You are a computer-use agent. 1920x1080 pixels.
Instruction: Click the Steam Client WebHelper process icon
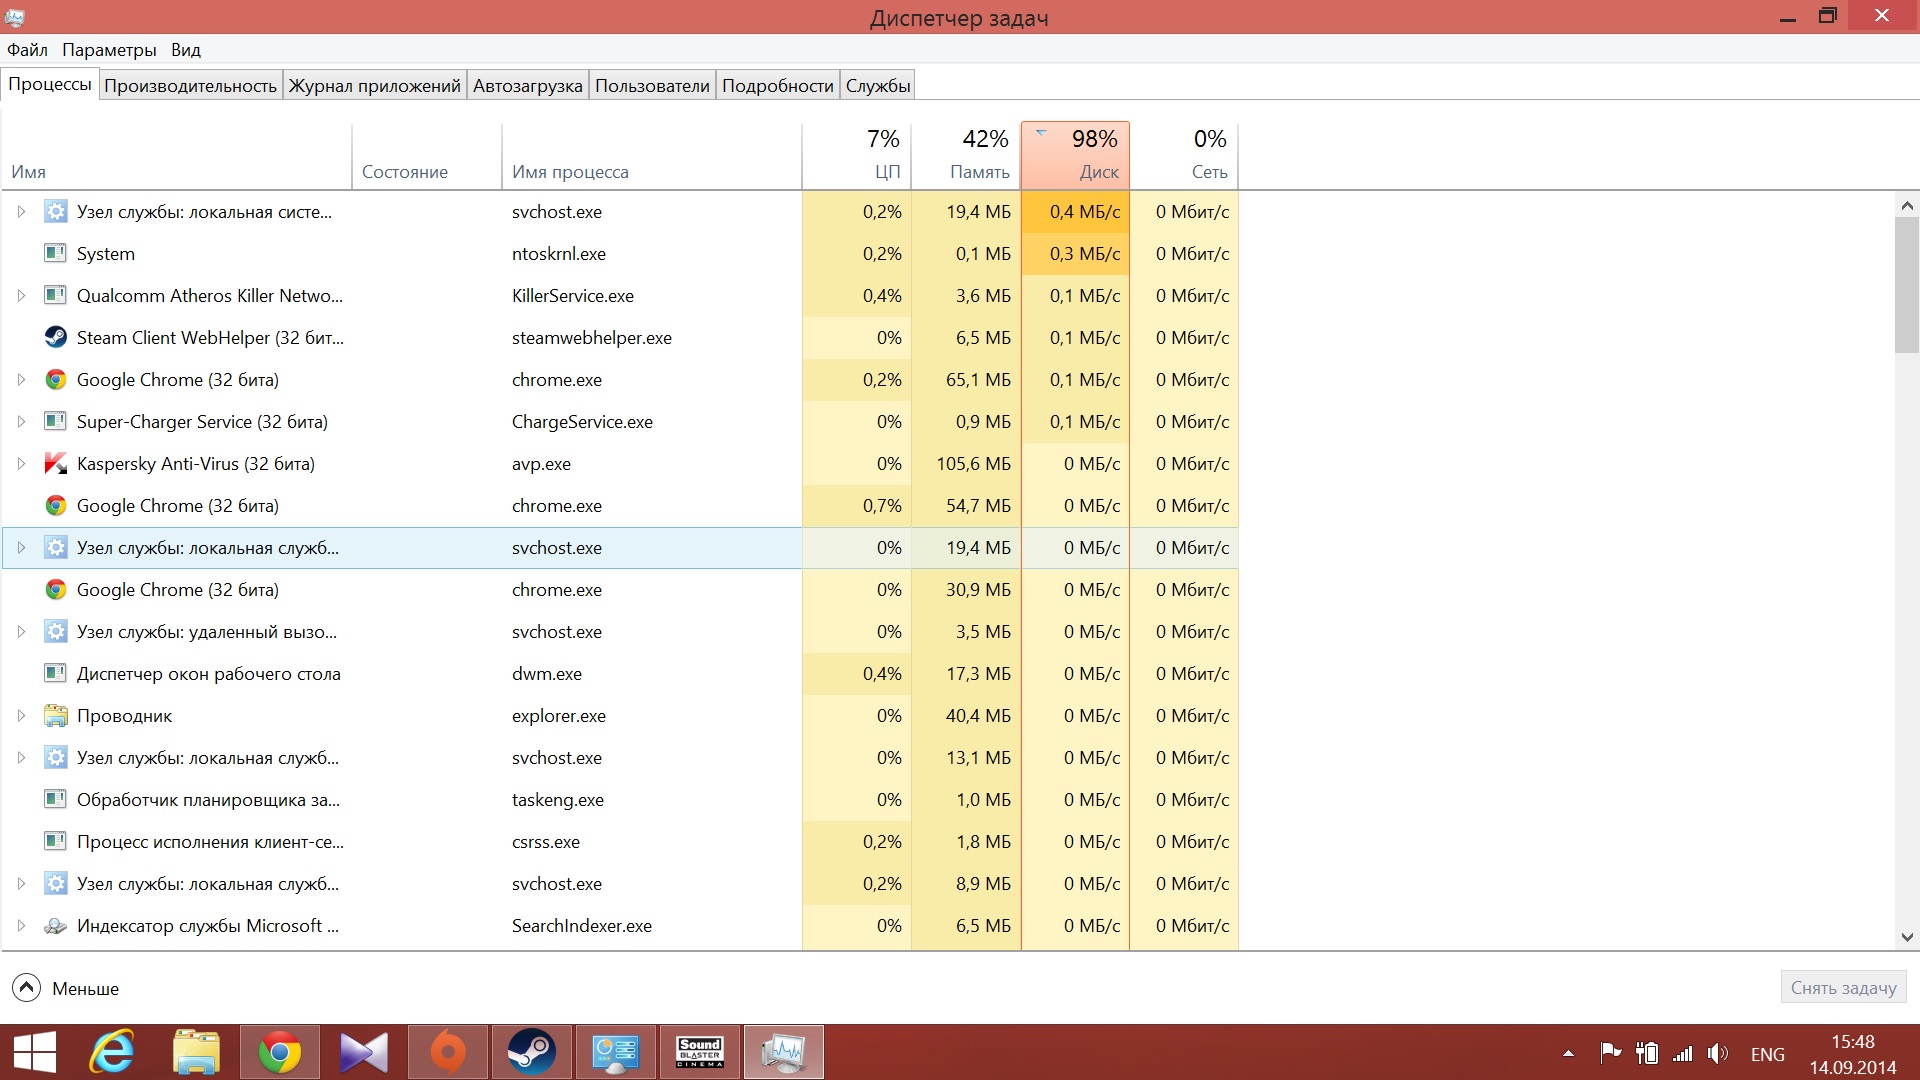(56, 338)
